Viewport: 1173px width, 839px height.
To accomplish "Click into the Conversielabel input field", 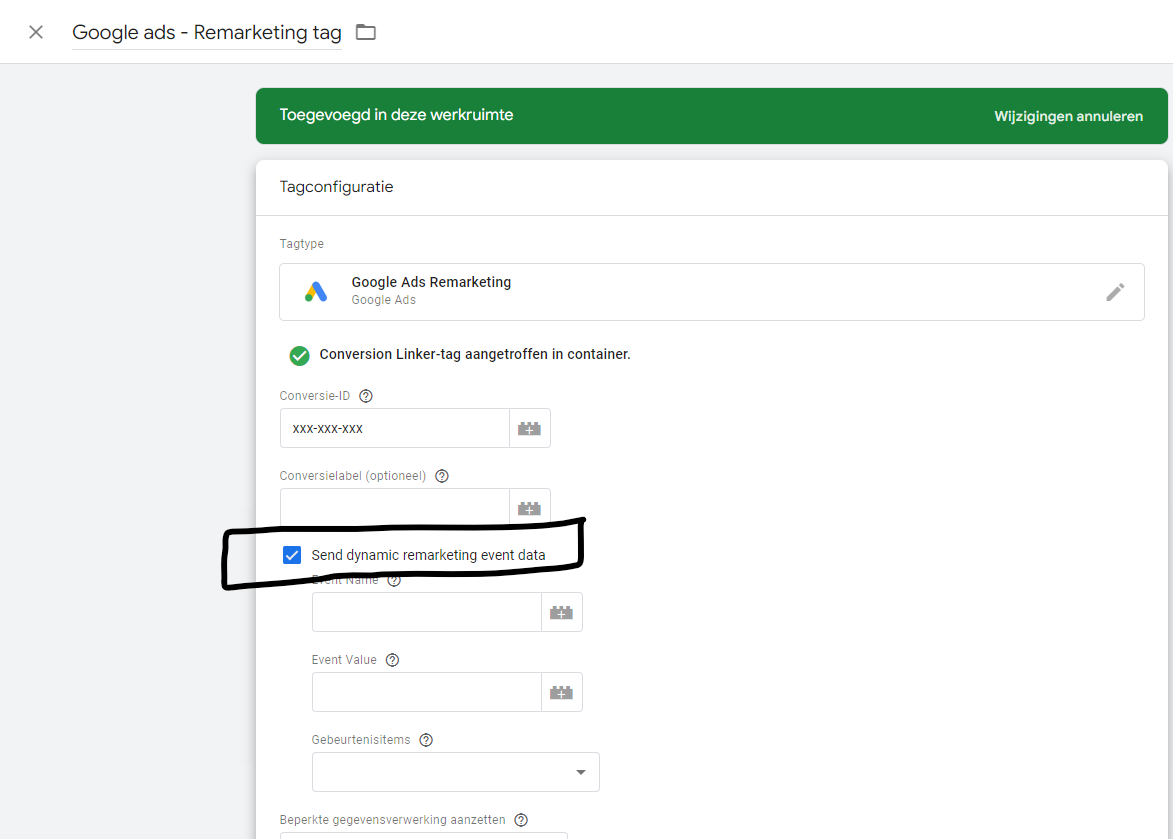I will coord(394,506).
